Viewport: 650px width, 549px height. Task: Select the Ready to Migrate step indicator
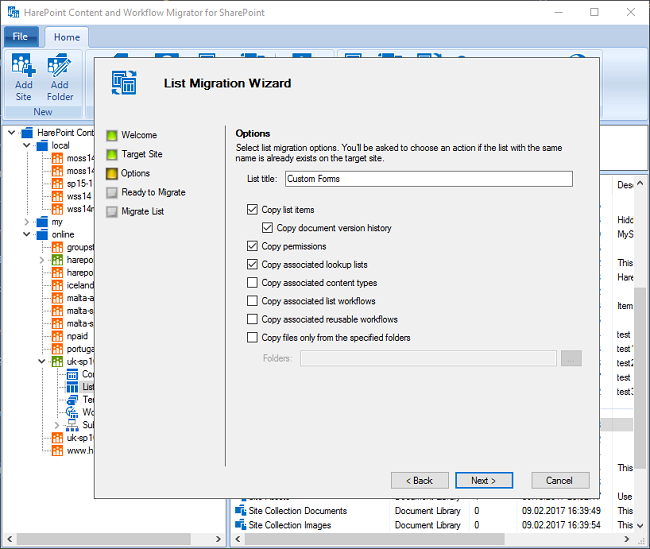[112, 192]
